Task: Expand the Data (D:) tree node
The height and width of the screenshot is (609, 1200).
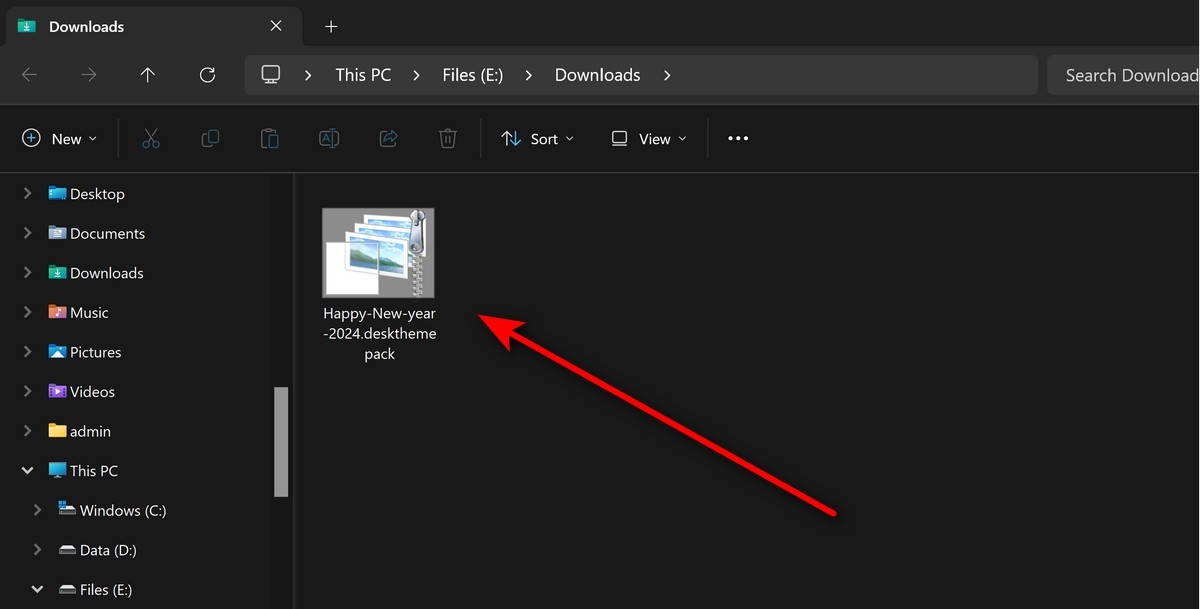Action: point(37,550)
